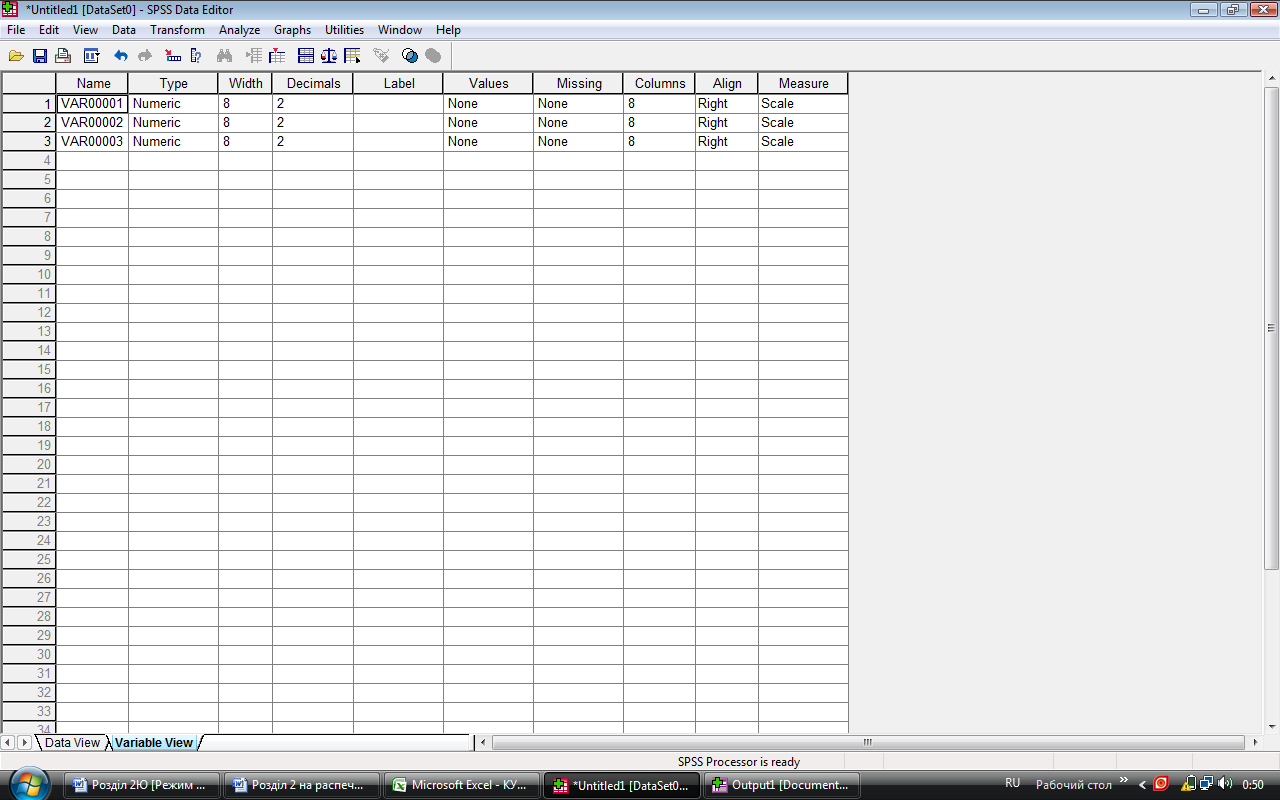Screen dimensions: 1280x800
Task: Switch to Output1 document taskbar button
Action: click(x=782, y=785)
